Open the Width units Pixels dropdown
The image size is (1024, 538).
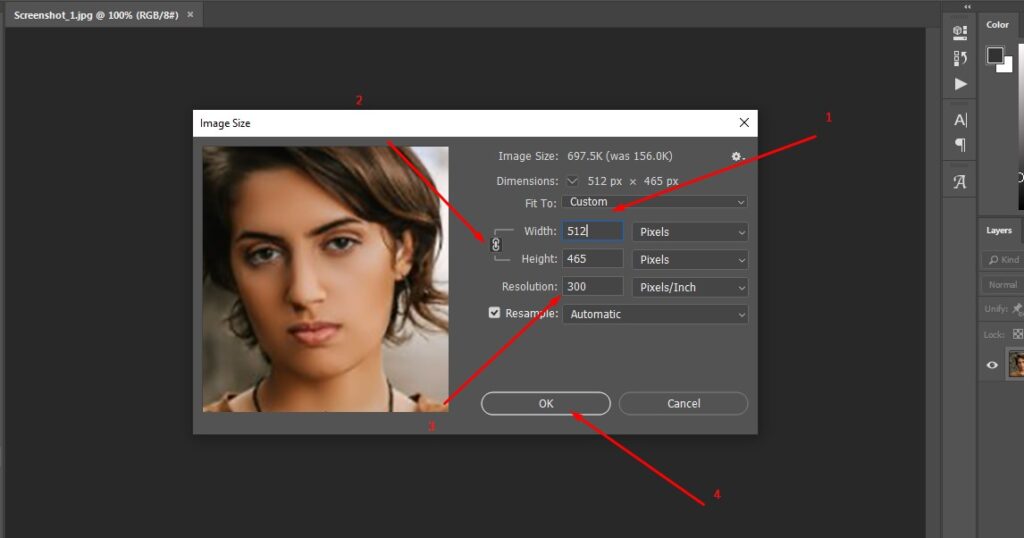click(x=690, y=232)
